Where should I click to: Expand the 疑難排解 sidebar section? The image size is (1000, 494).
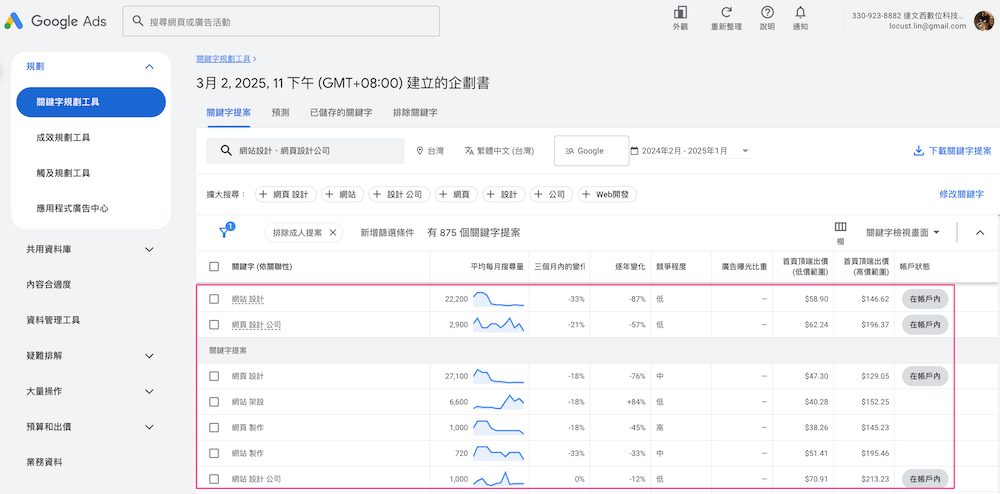pyautogui.click(x=149, y=356)
